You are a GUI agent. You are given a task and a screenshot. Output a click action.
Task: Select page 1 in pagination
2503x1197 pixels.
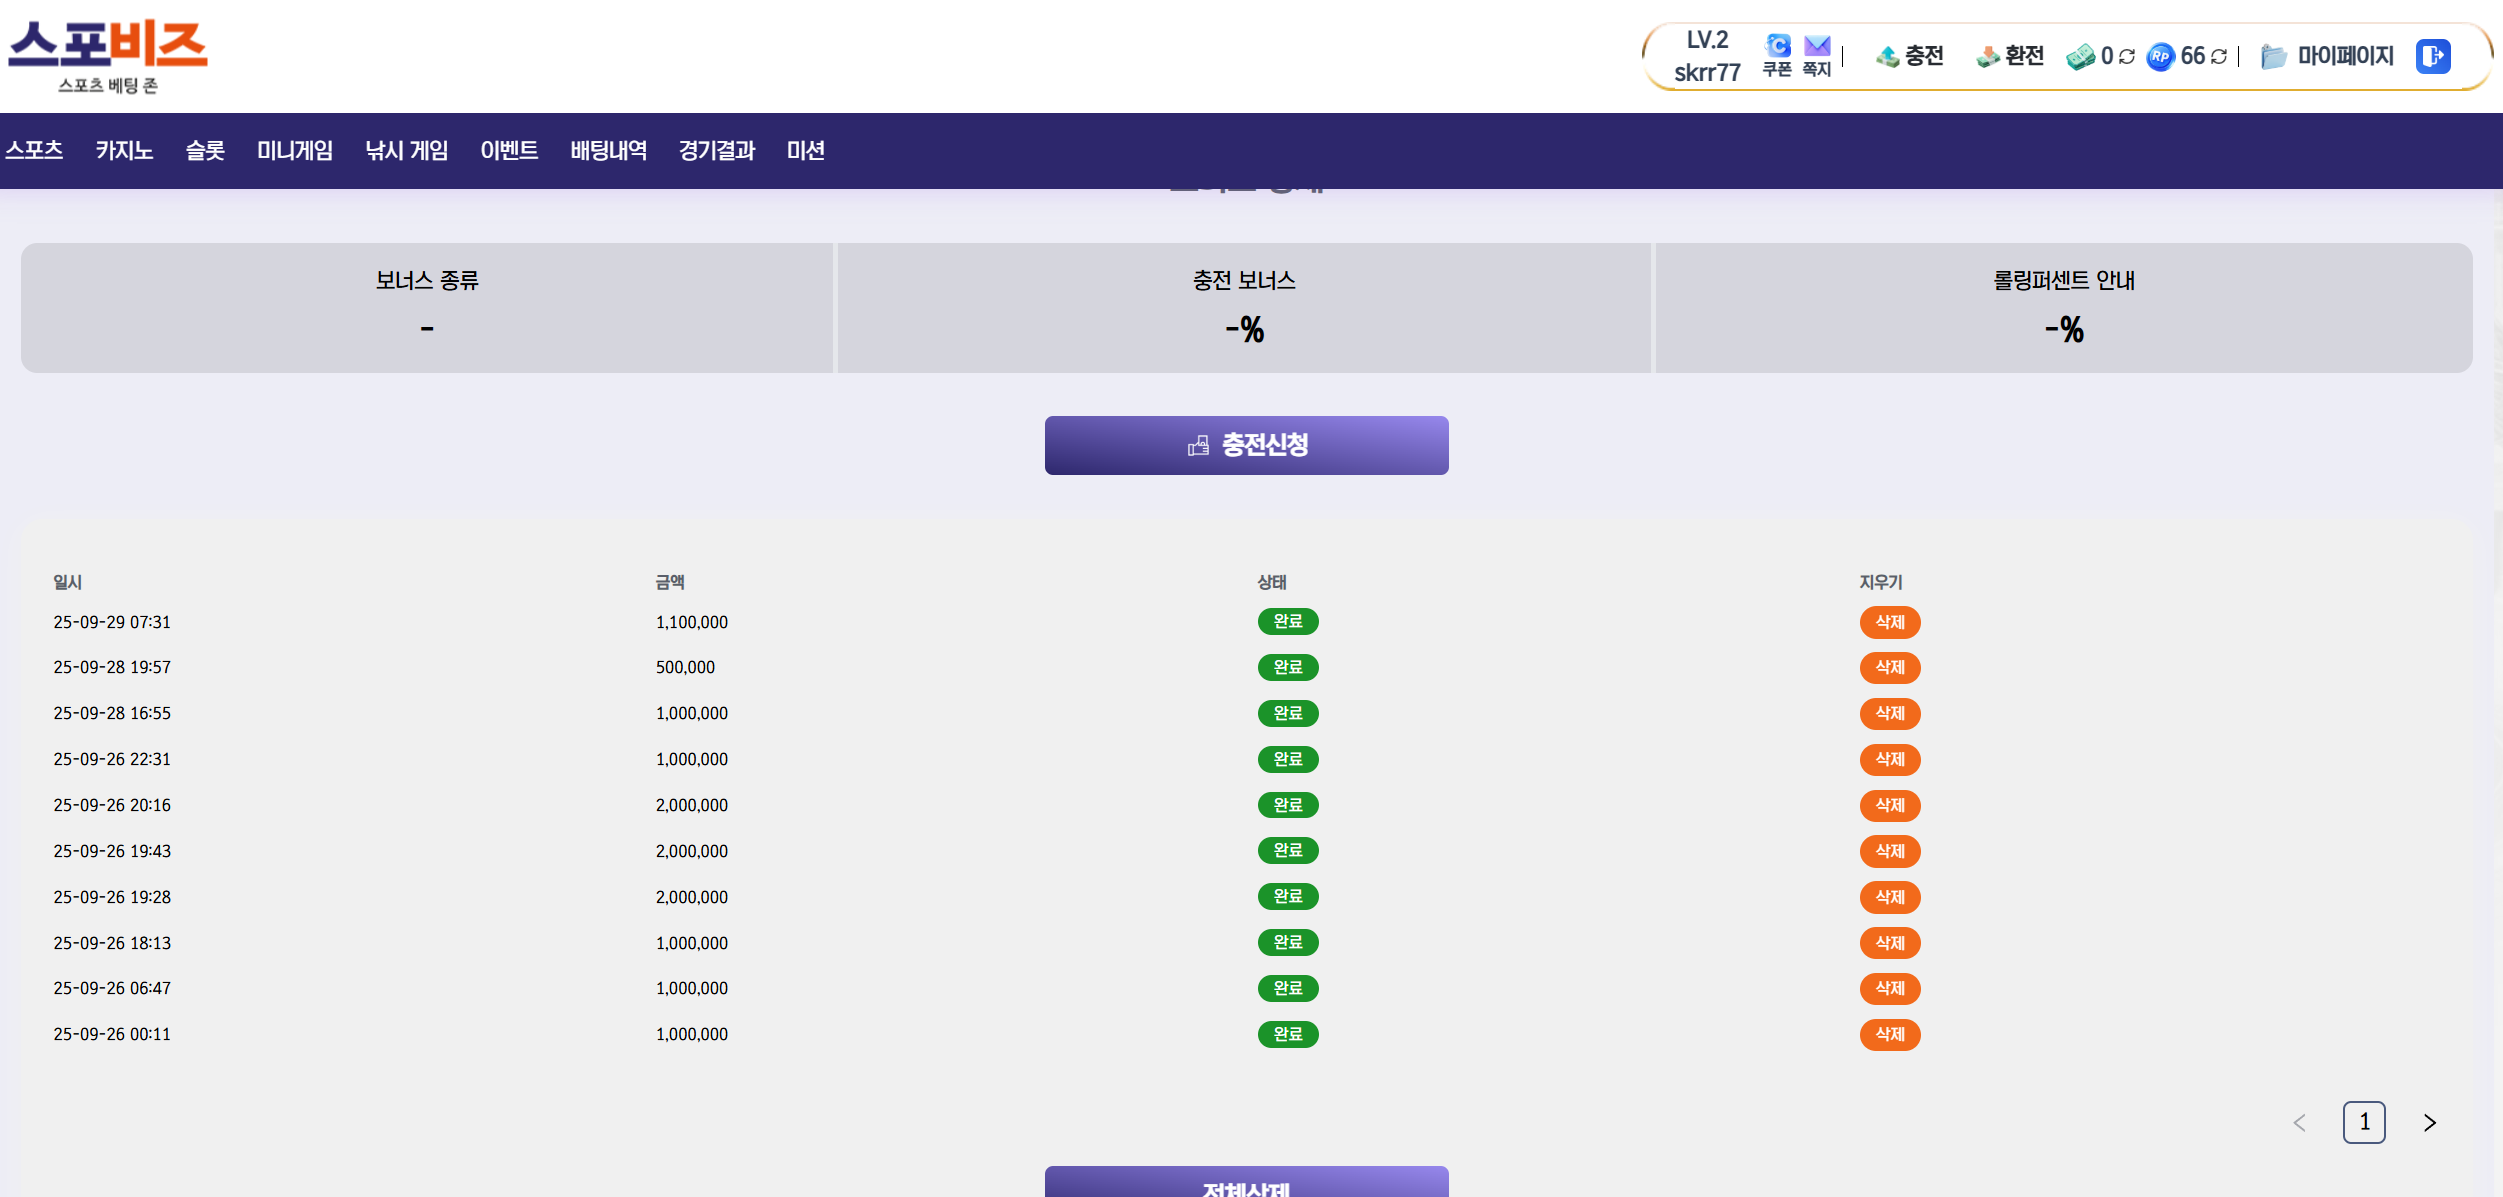[x=2364, y=1122]
